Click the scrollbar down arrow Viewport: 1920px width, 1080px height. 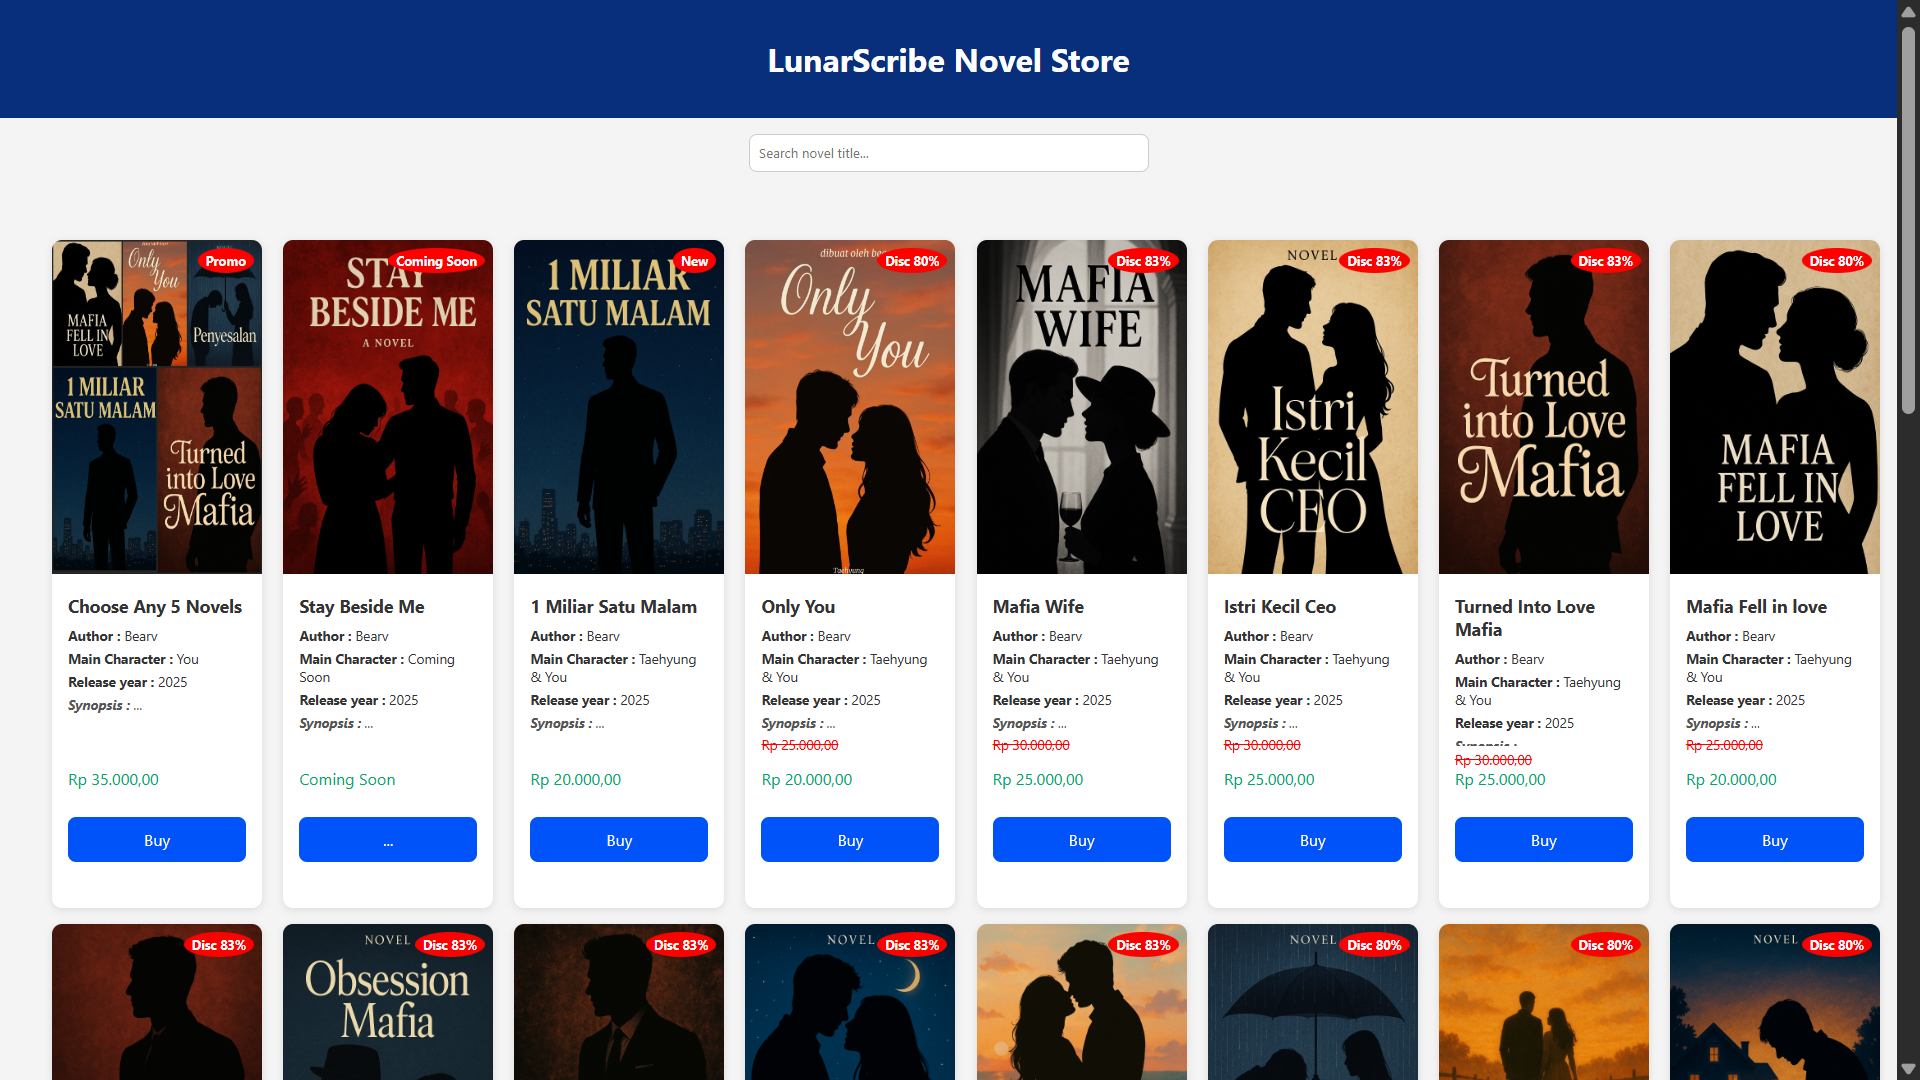pos(1908,1069)
